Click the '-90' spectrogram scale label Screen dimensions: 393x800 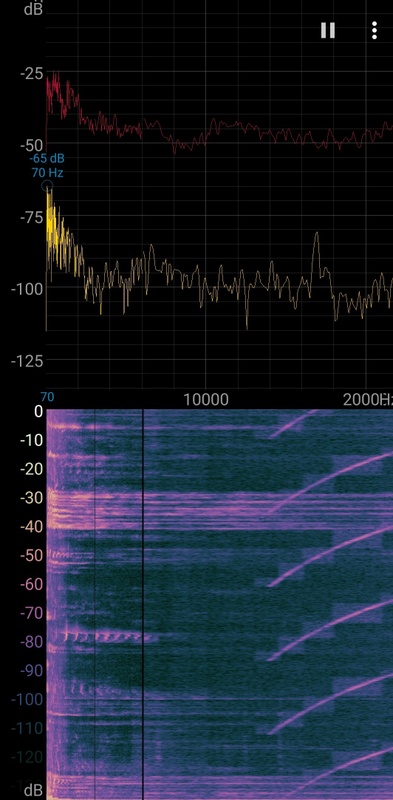32,671
